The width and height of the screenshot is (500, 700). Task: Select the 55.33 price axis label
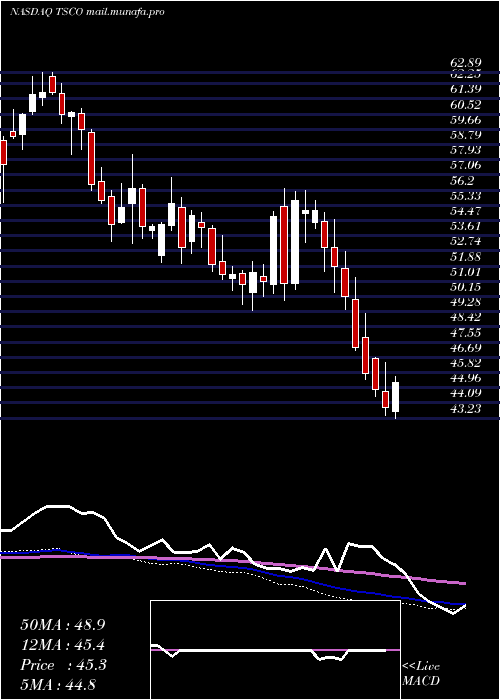pyautogui.click(x=466, y=196)
